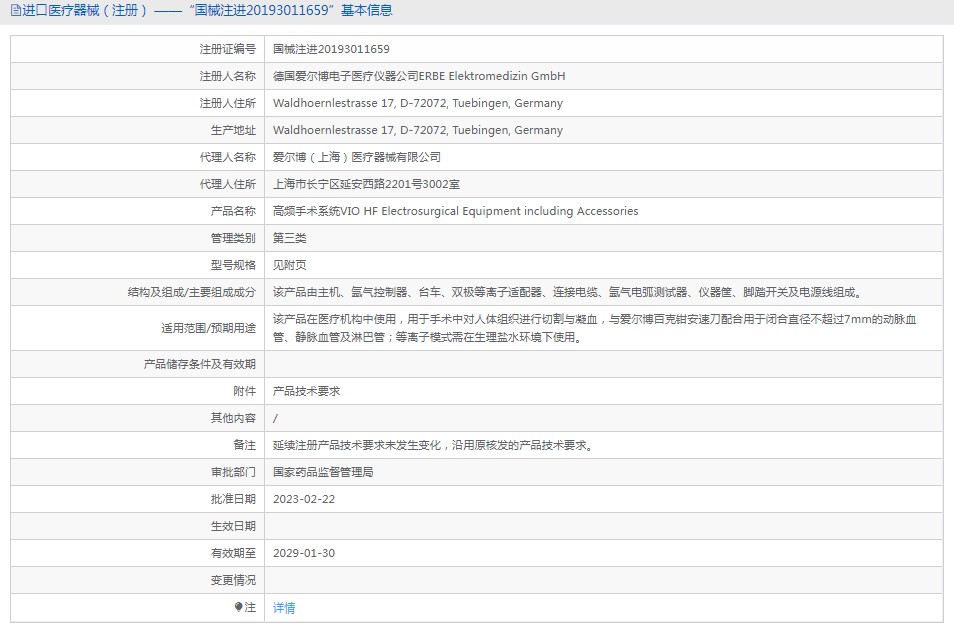Click the 备注 label

pyautogui.click(x=245, y=445)
